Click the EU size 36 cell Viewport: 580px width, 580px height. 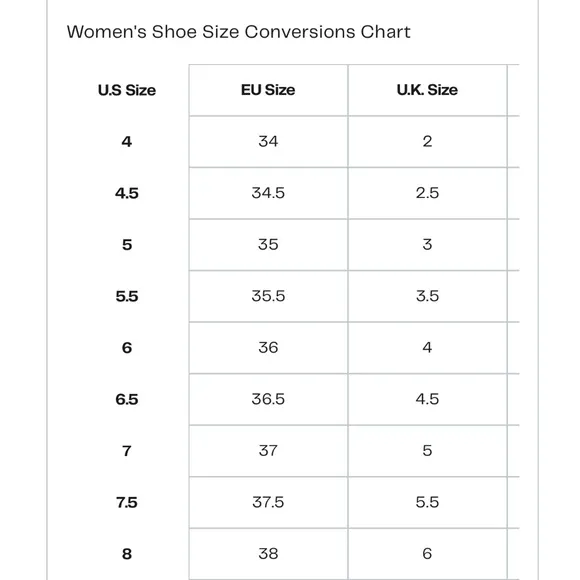tap(268, 348)
